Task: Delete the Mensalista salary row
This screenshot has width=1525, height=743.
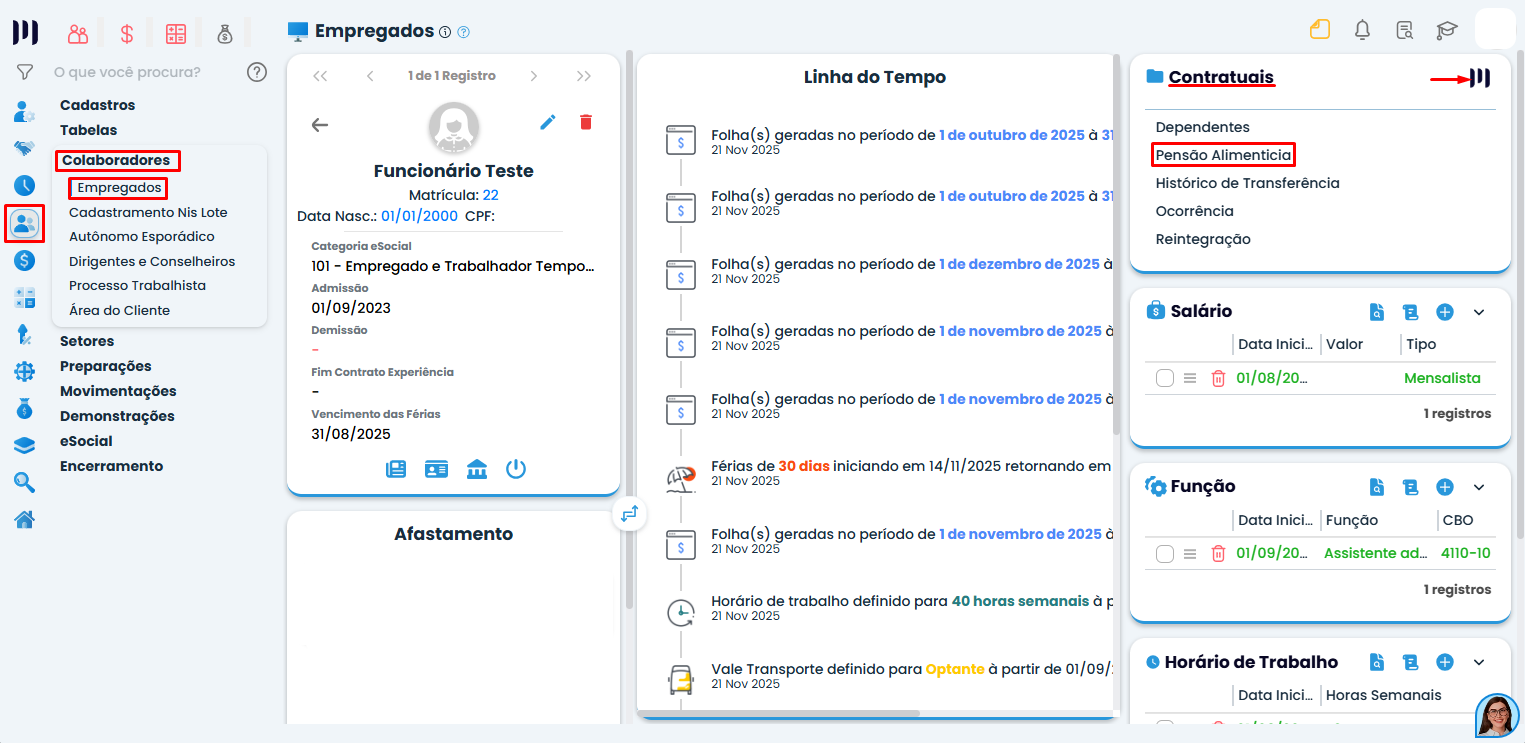Action: click(1218, 378)
